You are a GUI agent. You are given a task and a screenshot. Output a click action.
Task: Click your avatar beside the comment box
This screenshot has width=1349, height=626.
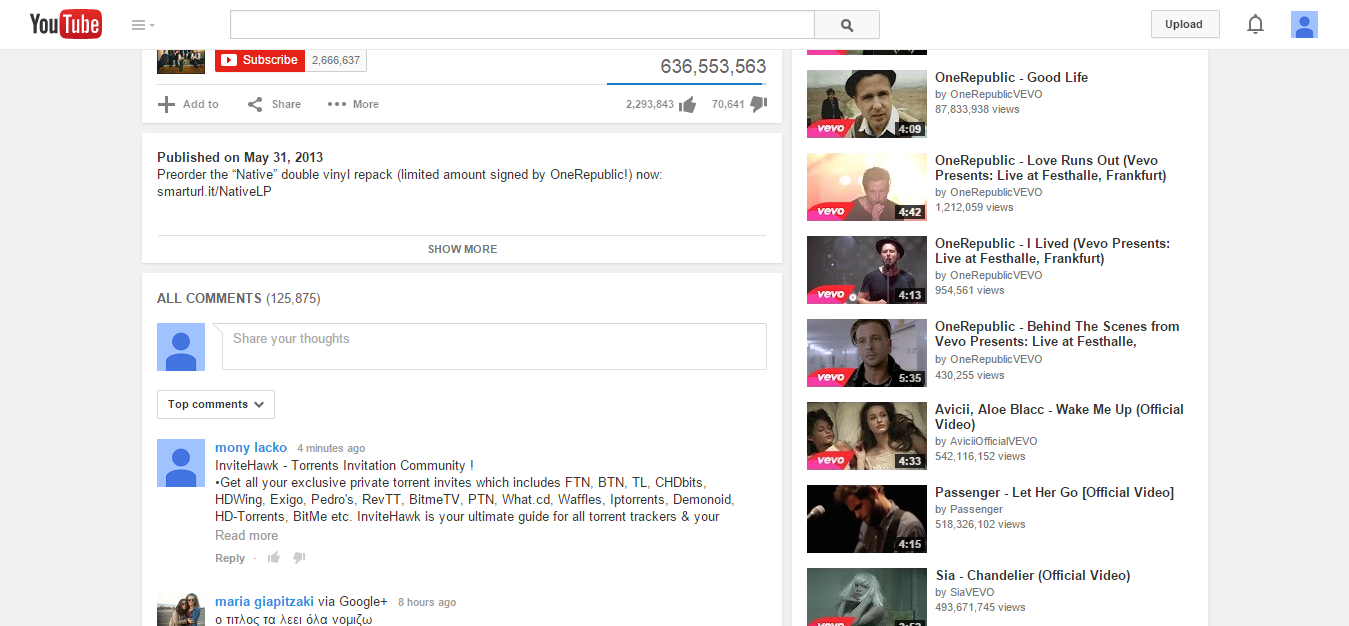181,347
